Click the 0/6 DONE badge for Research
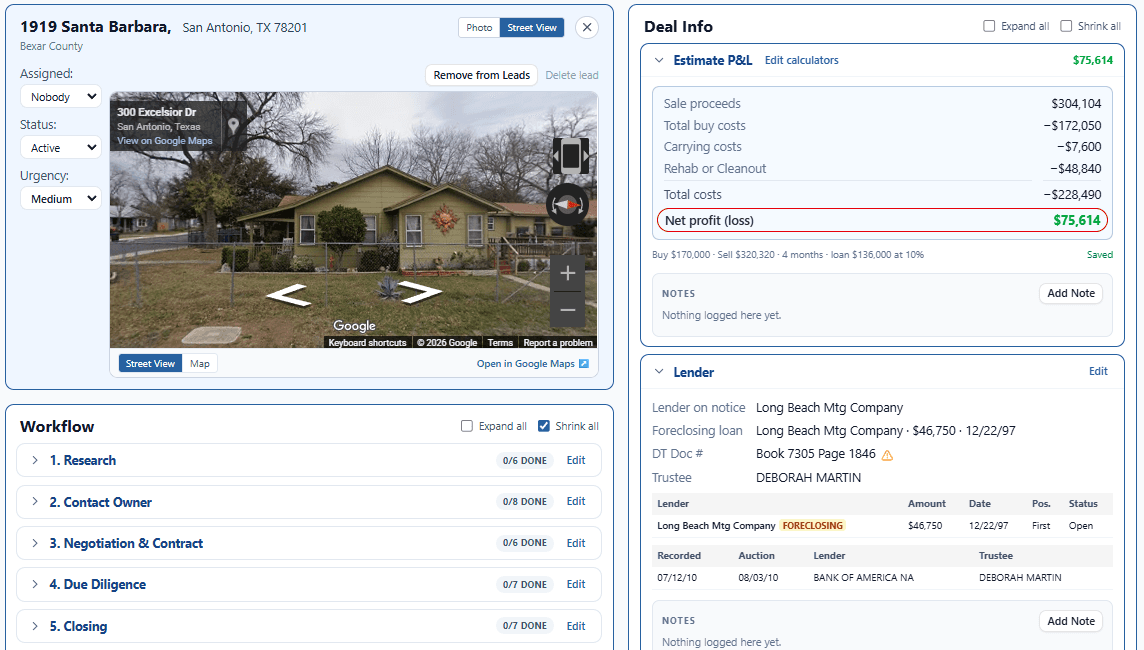 click(525, 460)
